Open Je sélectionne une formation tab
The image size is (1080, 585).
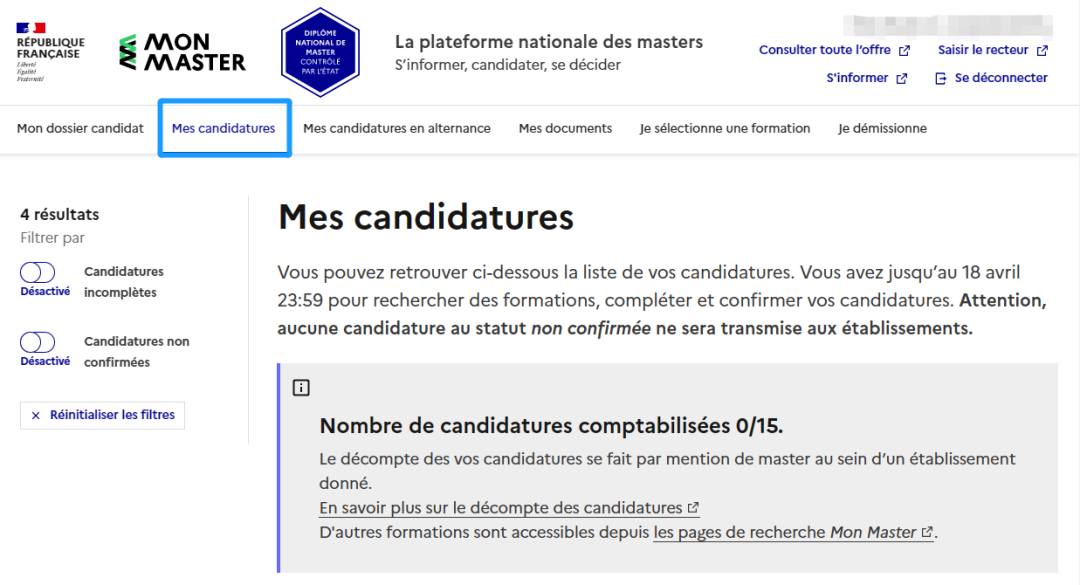[x=725, y=128]
